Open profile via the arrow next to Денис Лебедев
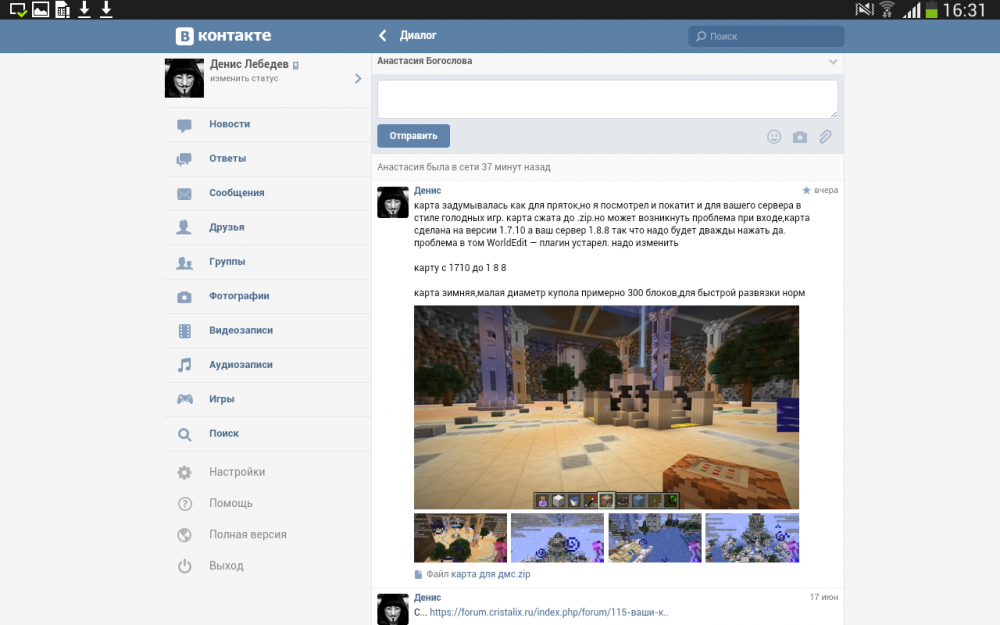 (357, 78)
